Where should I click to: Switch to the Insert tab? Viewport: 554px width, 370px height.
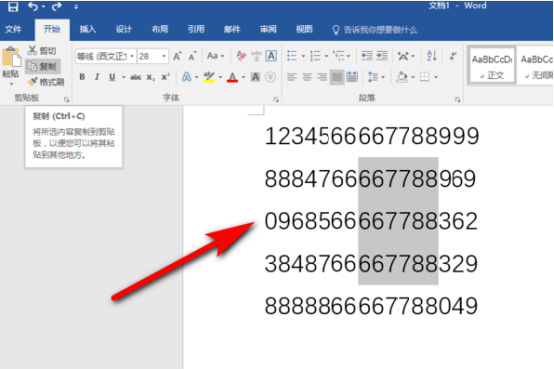[88, 29]
